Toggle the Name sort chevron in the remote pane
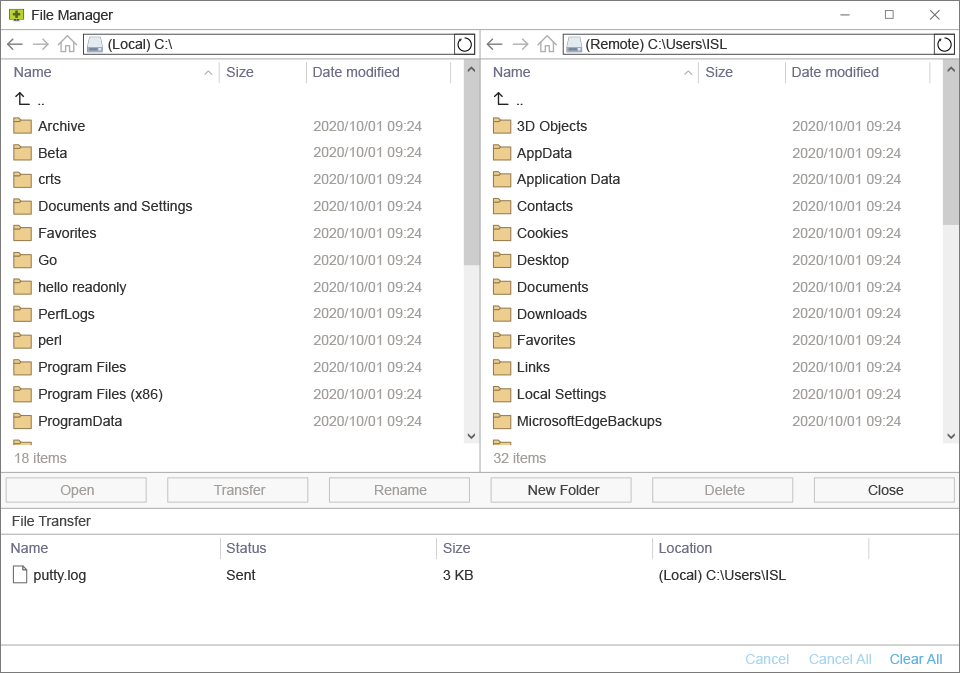The width and height of the screenshot is (960, 673). tap(687, 72)
